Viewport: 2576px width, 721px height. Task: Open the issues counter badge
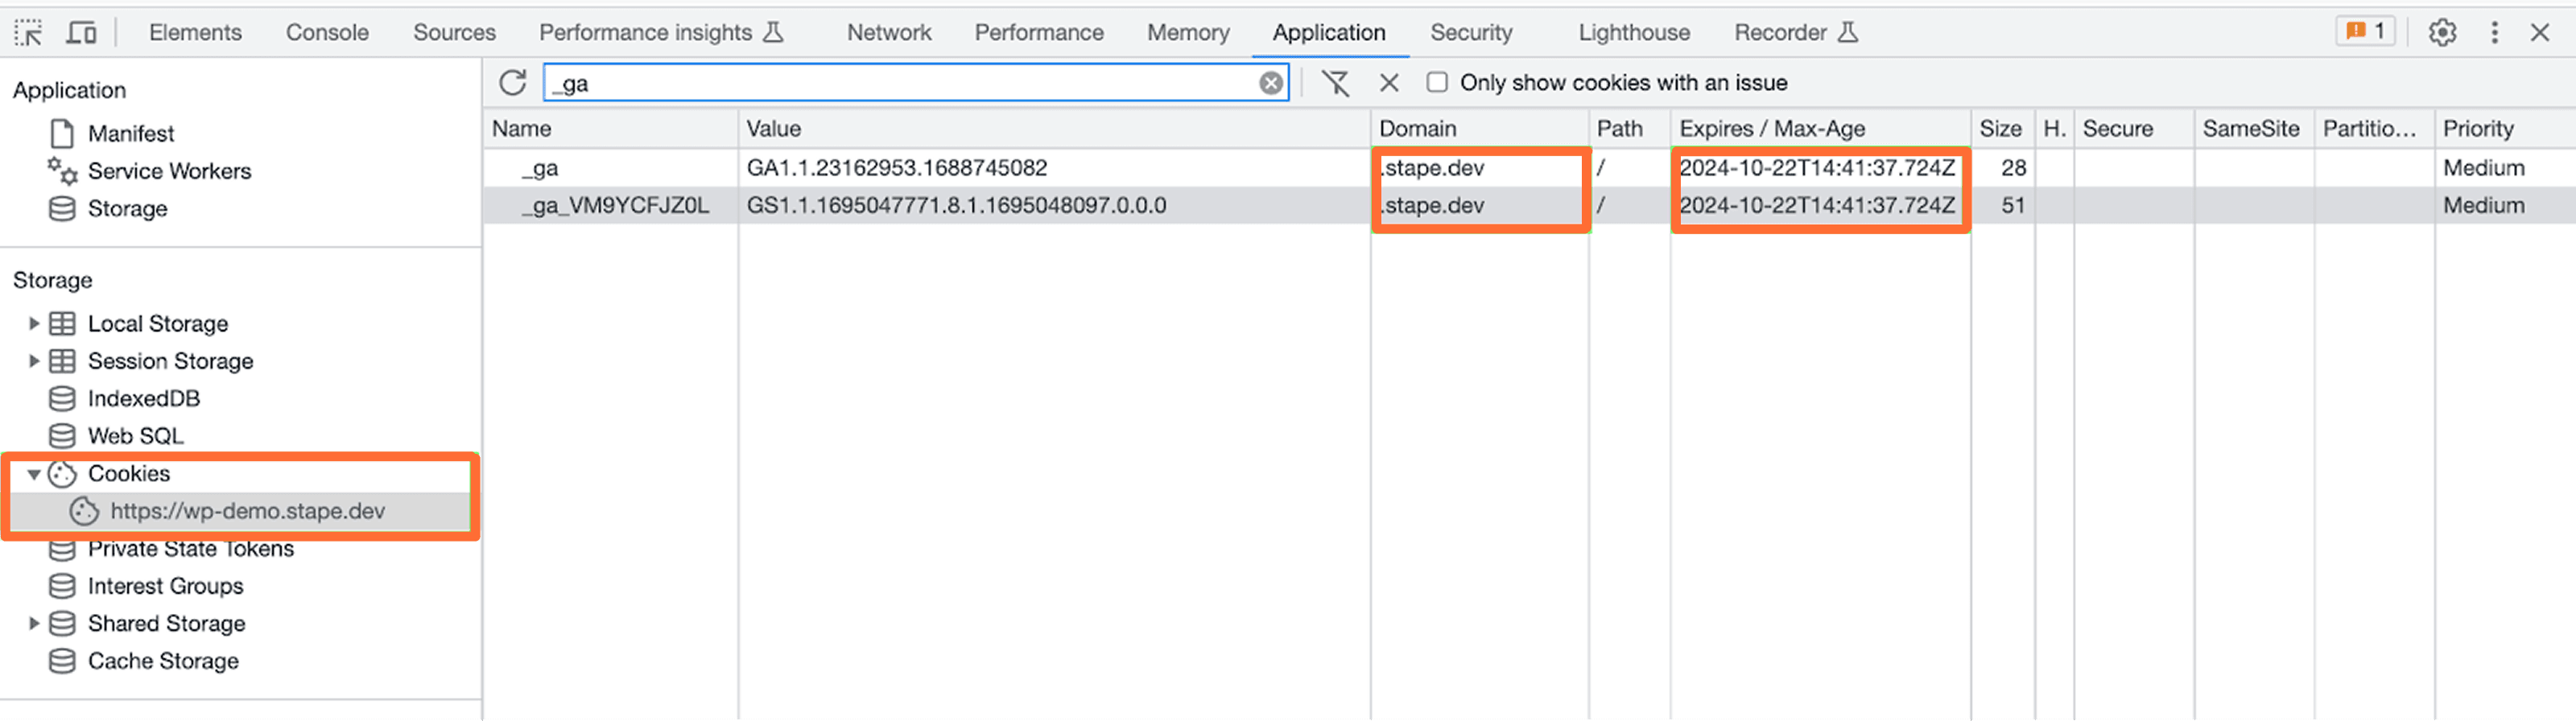tap(2365, 32)
